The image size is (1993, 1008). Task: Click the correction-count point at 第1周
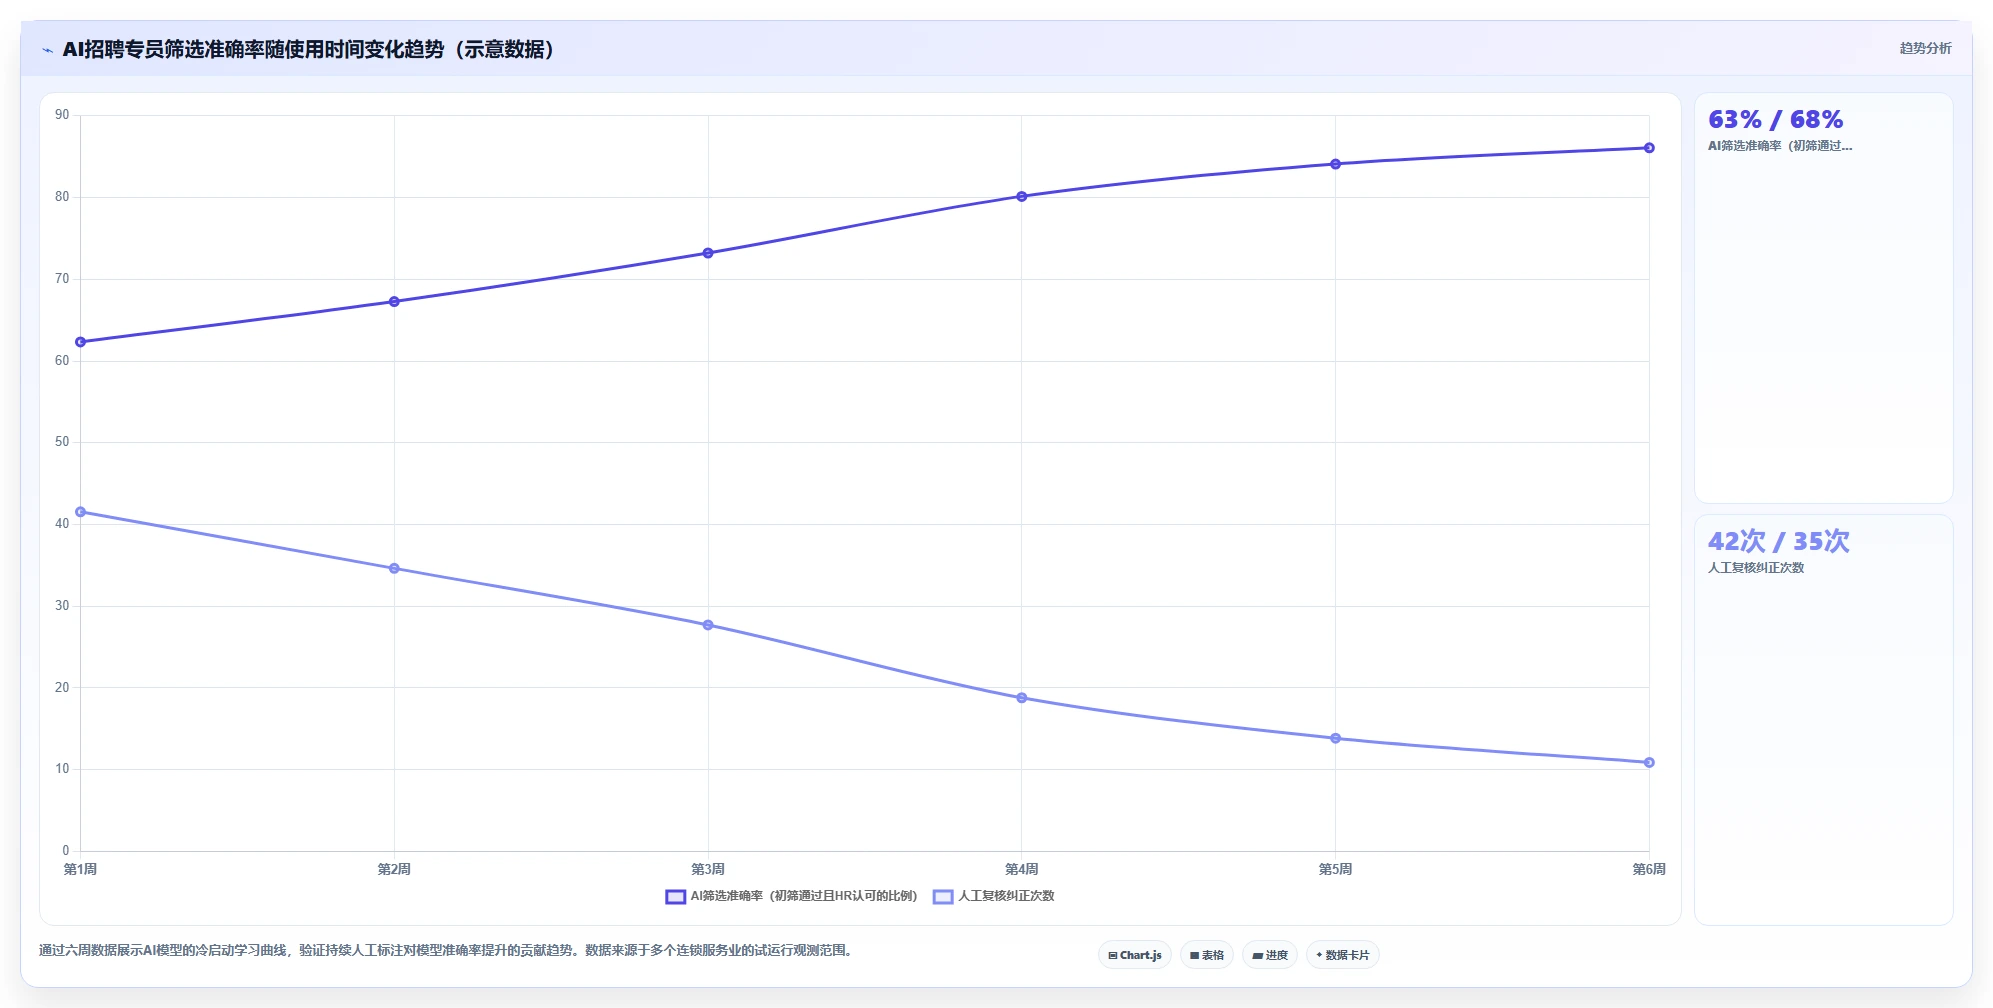[x=81, y=512]
